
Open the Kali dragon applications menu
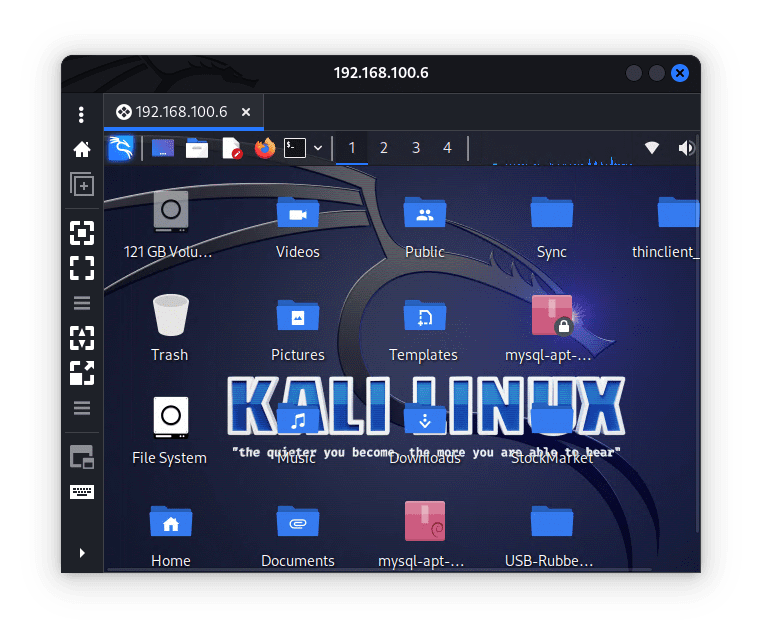tap(121, 148)
